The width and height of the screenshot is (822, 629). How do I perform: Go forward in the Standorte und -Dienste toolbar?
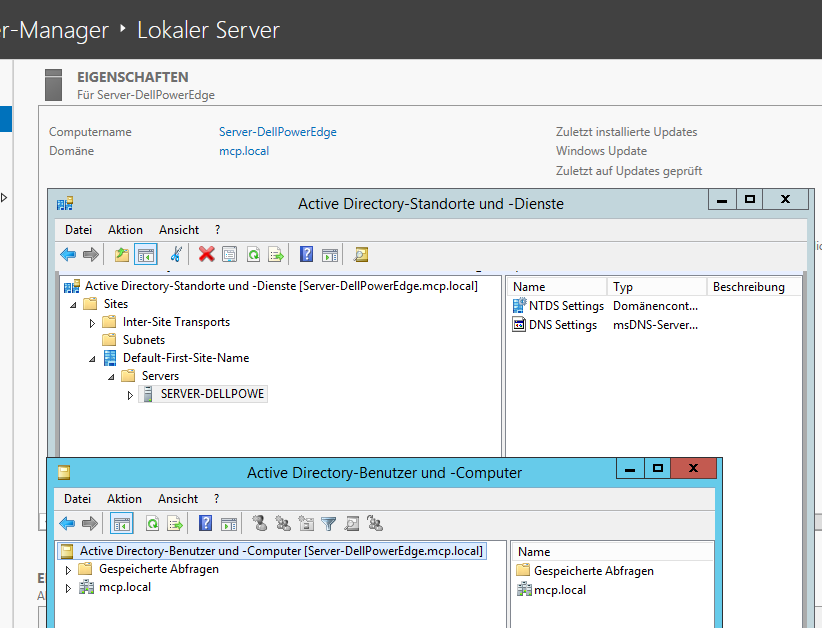click(91, 255)
